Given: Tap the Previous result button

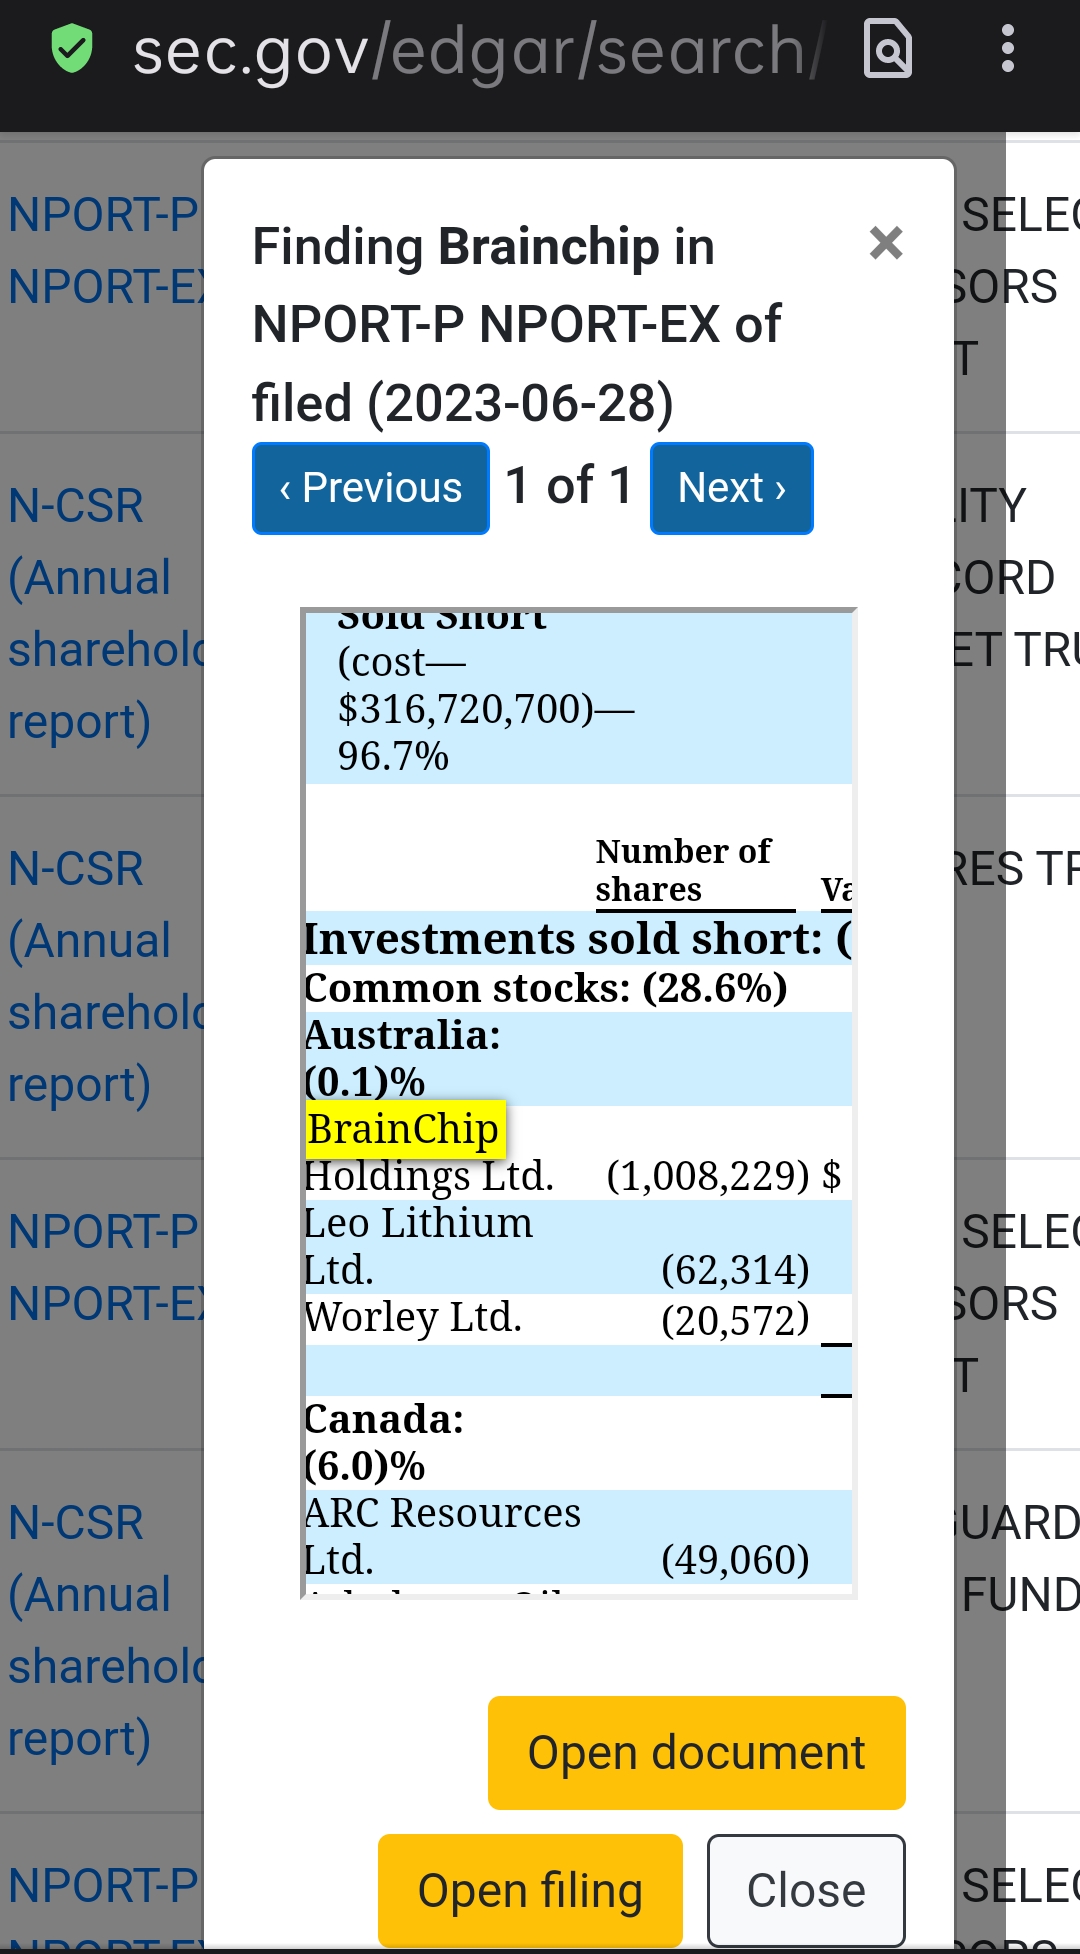Looking at the screenshot, I should pyautogui.click(x=371, y=488).
